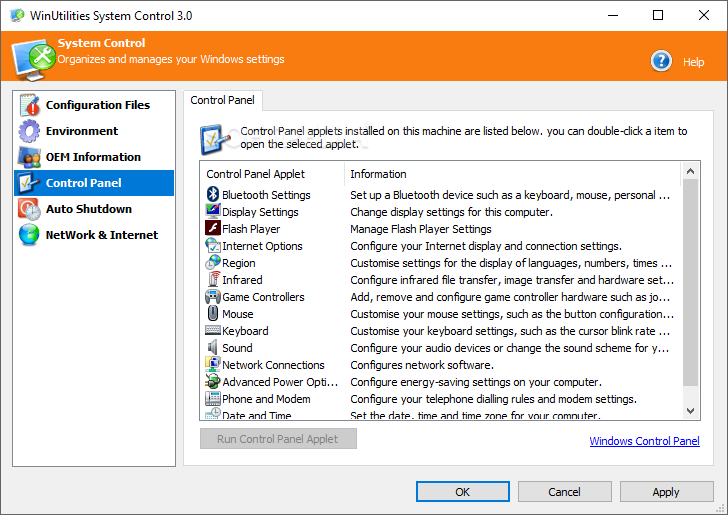
Task: Click the scrollbar down arrow
Action: 690,411
